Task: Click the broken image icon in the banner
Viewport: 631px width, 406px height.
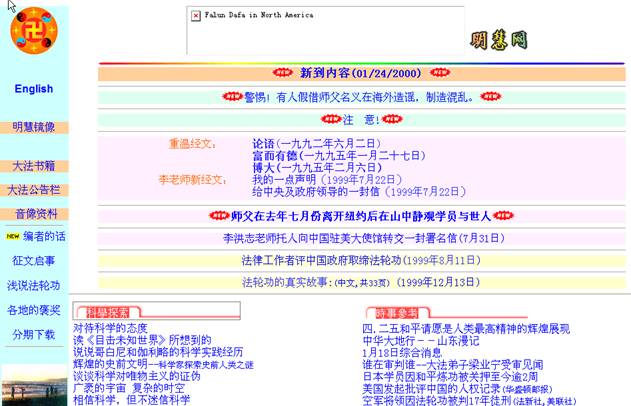Action: point(196,16)
